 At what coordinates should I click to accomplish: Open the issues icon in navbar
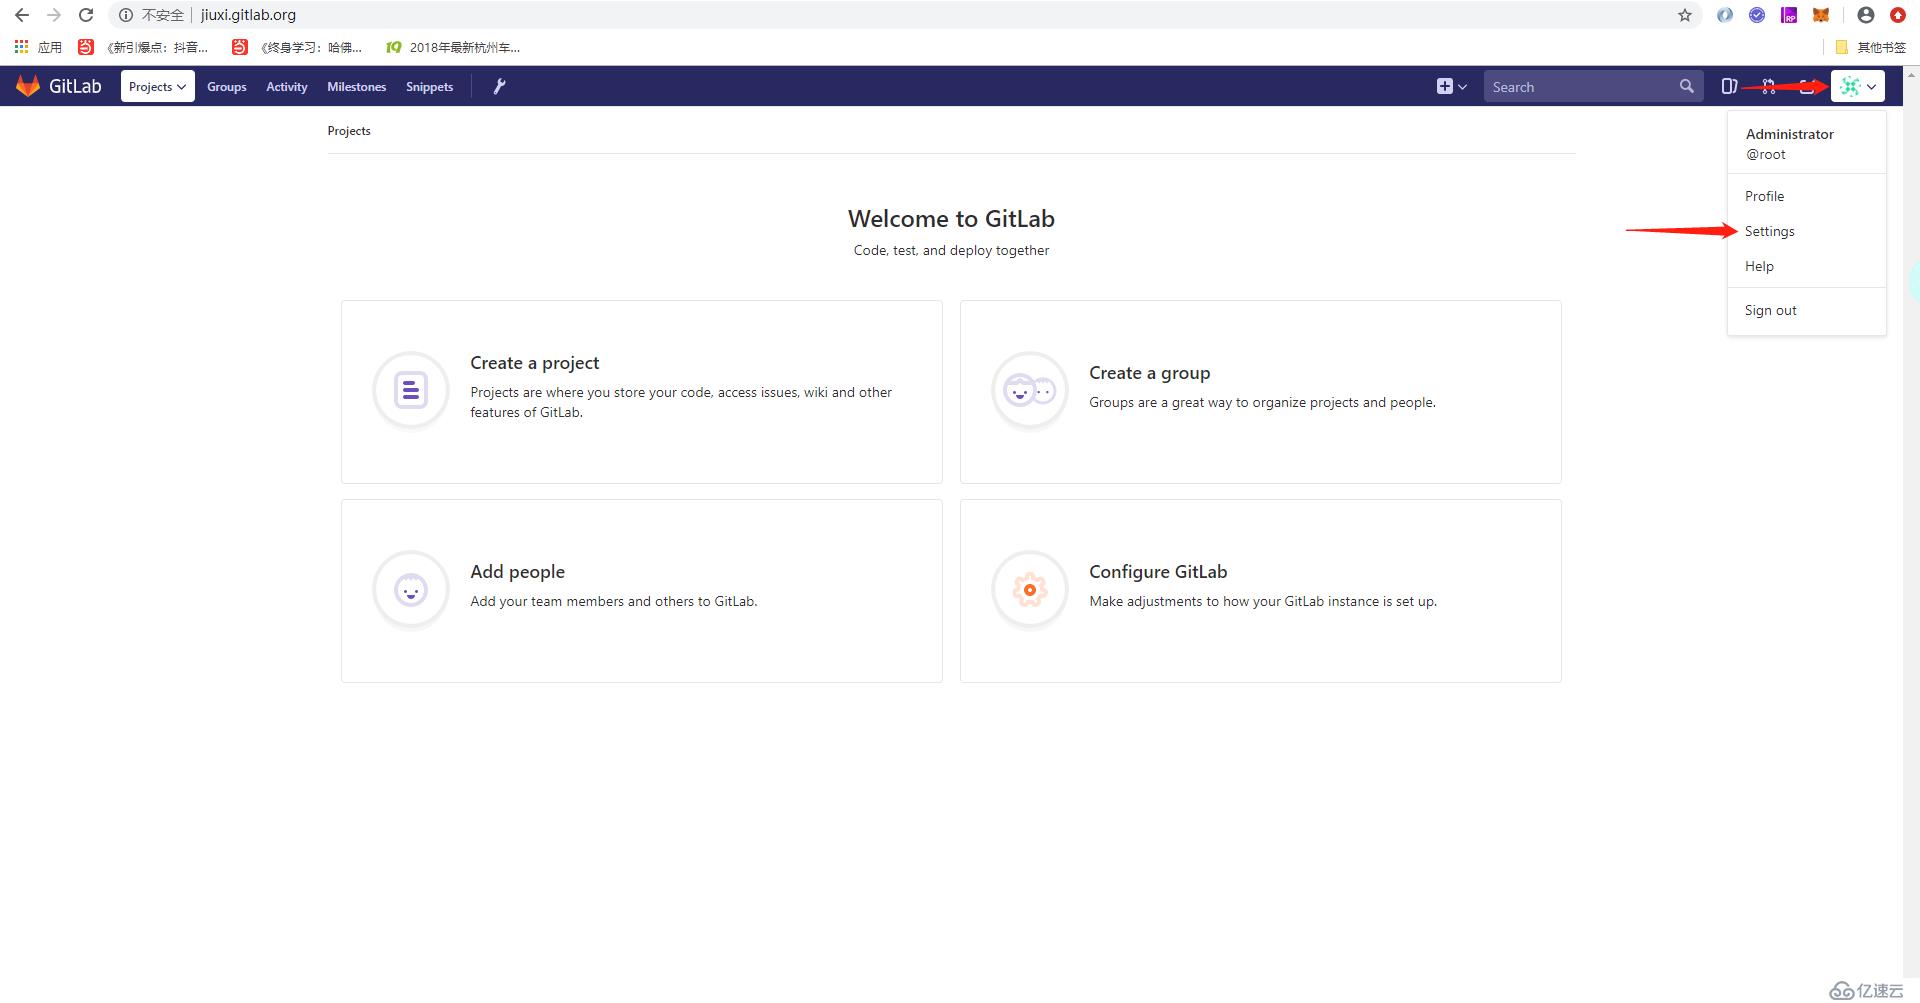pyautogui.click(x=1729, y=86)
